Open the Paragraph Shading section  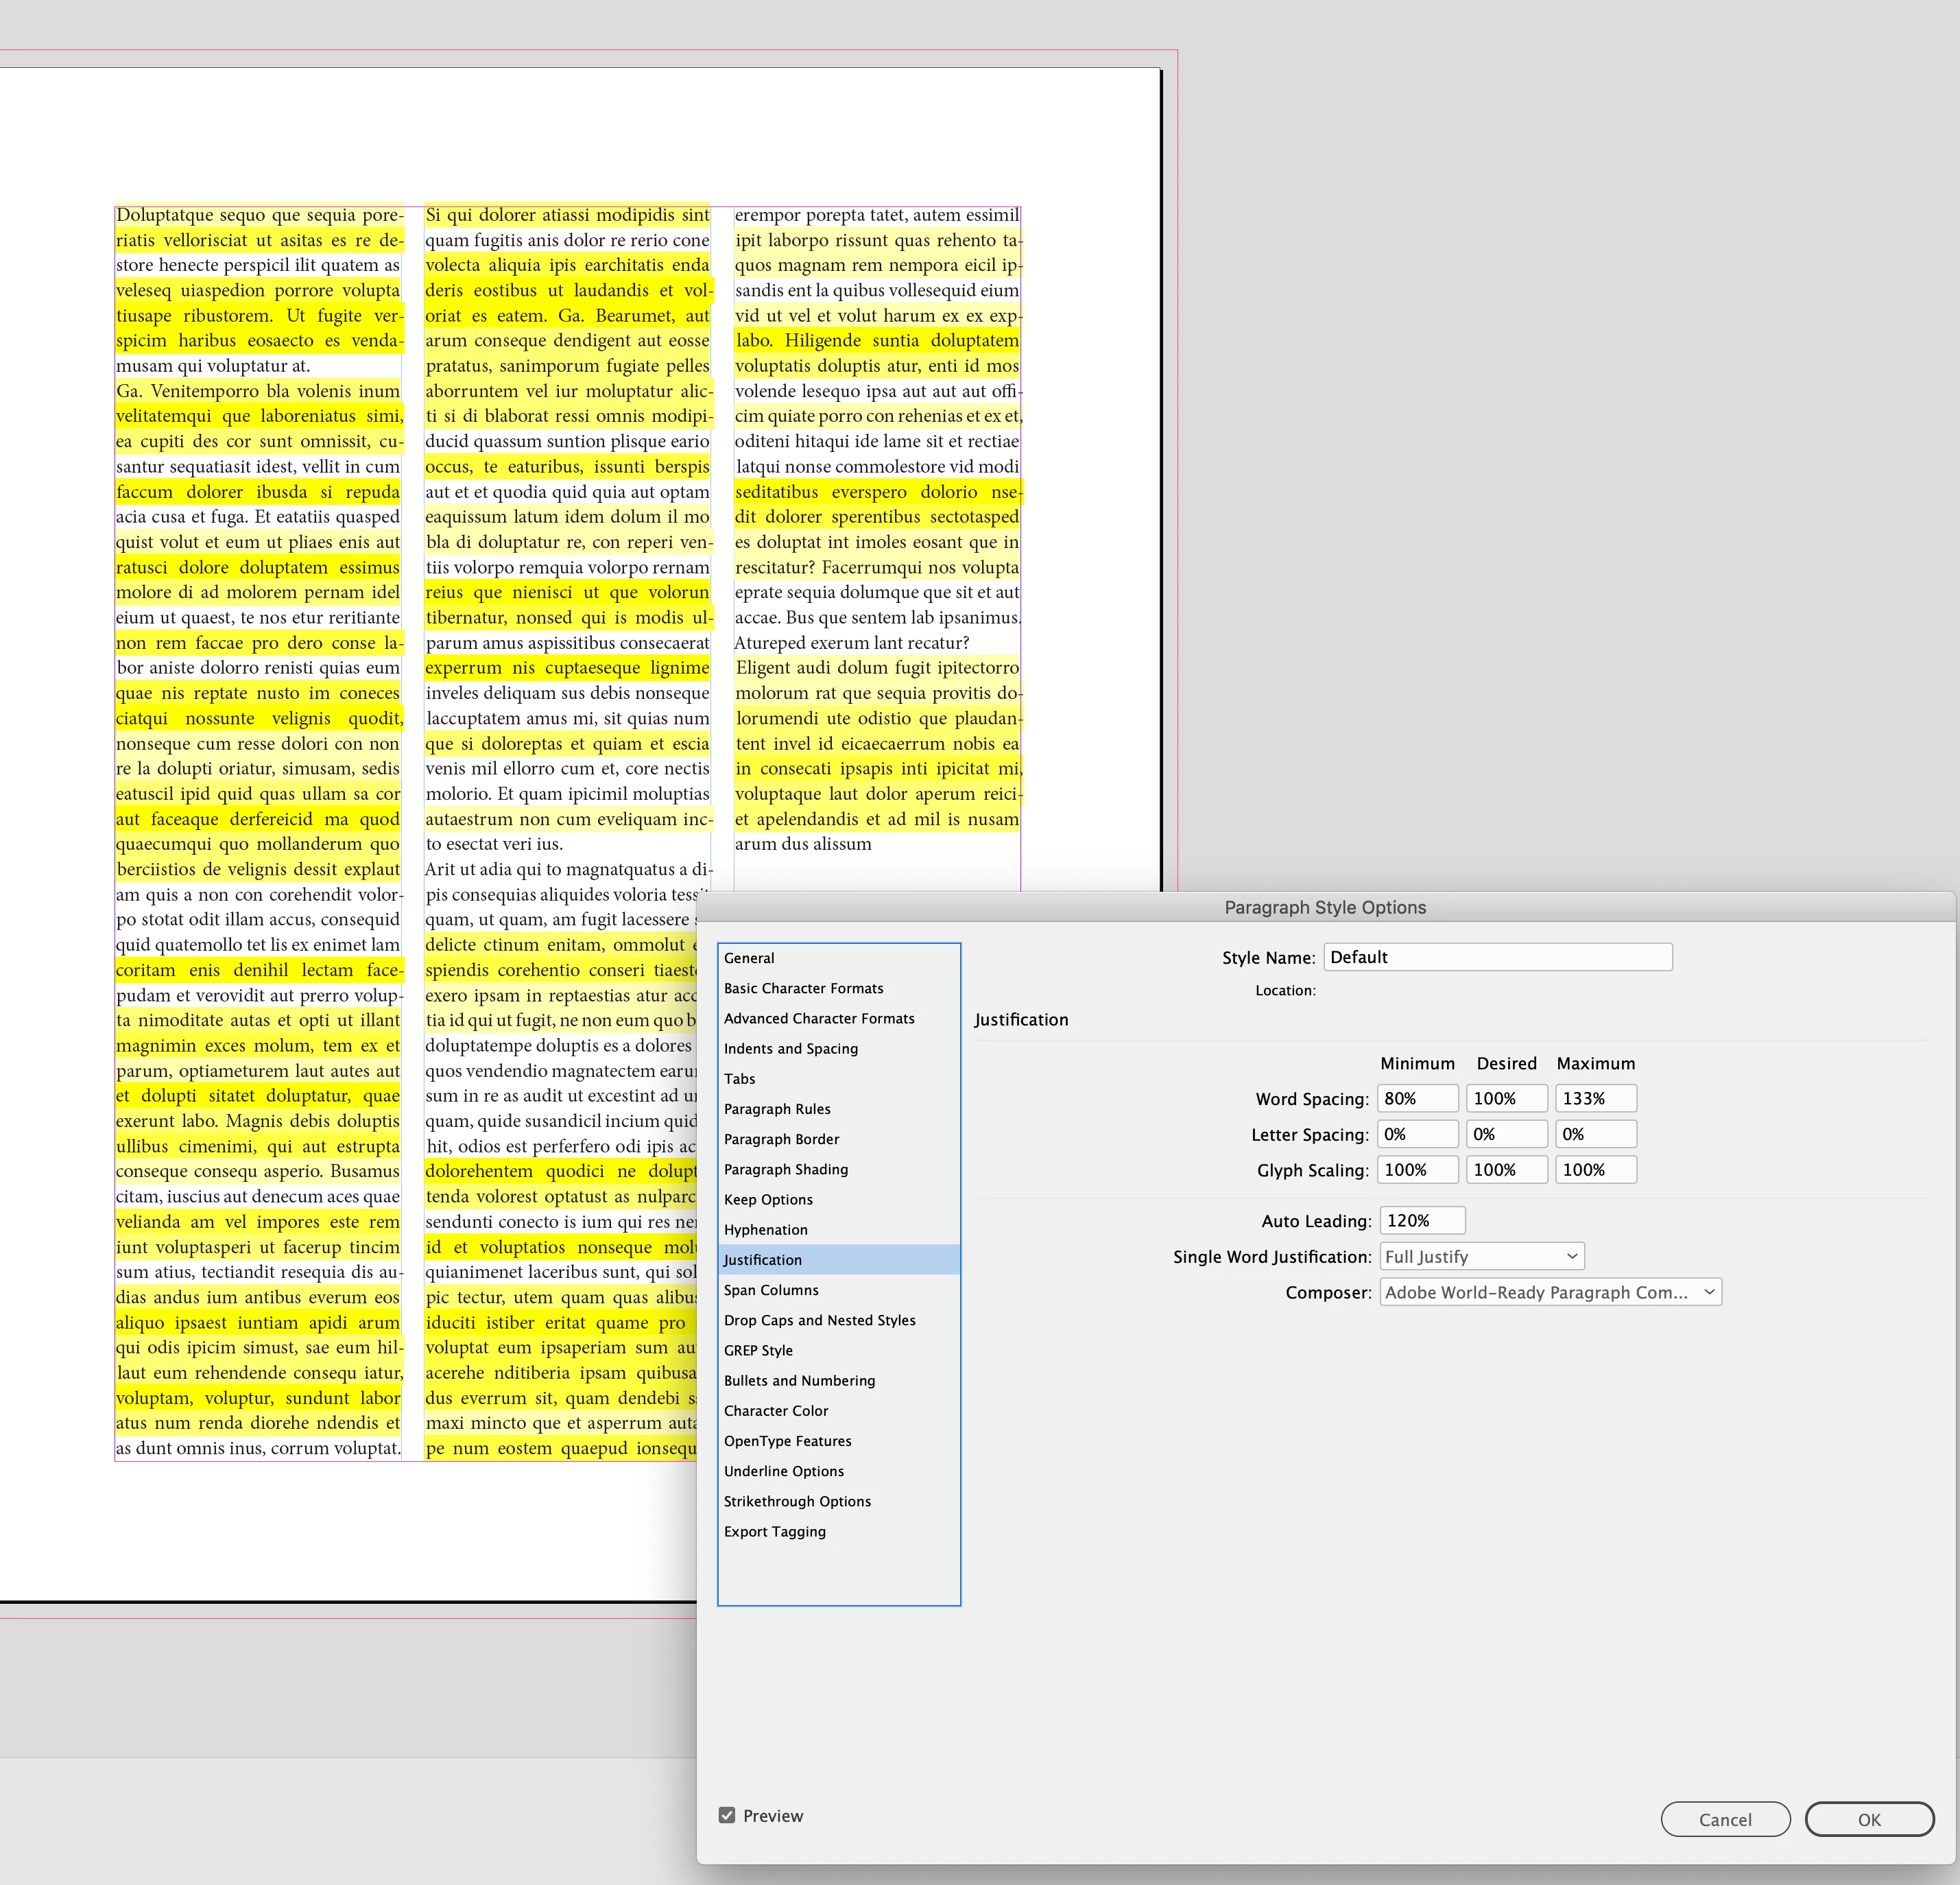[x=785, y=1169]
